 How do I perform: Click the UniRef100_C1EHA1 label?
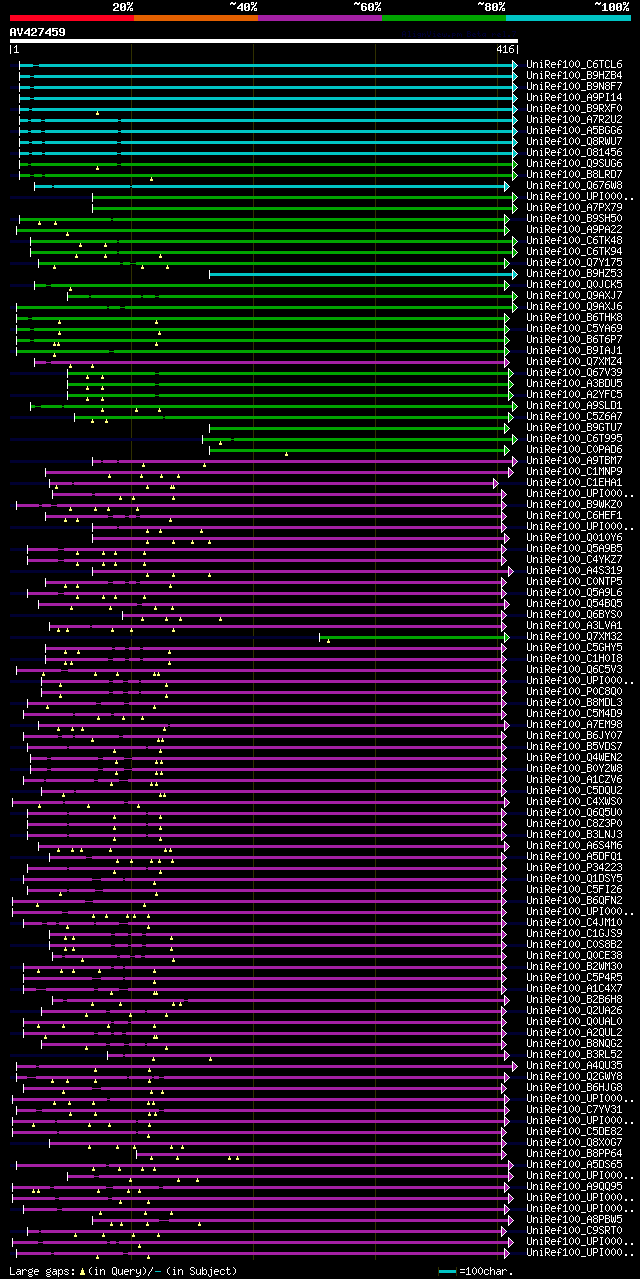tap(573, 482)
